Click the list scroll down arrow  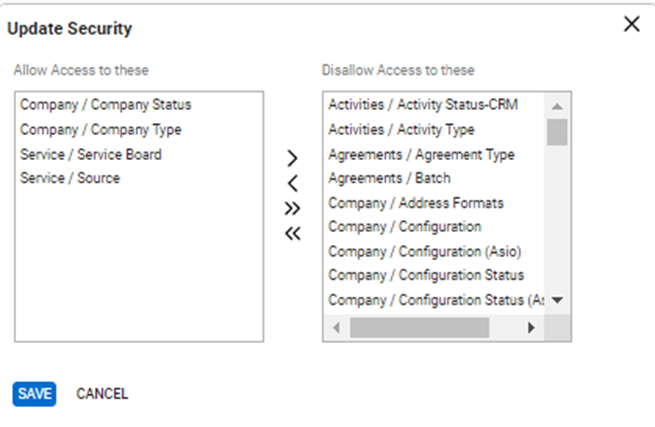[557, 300]
